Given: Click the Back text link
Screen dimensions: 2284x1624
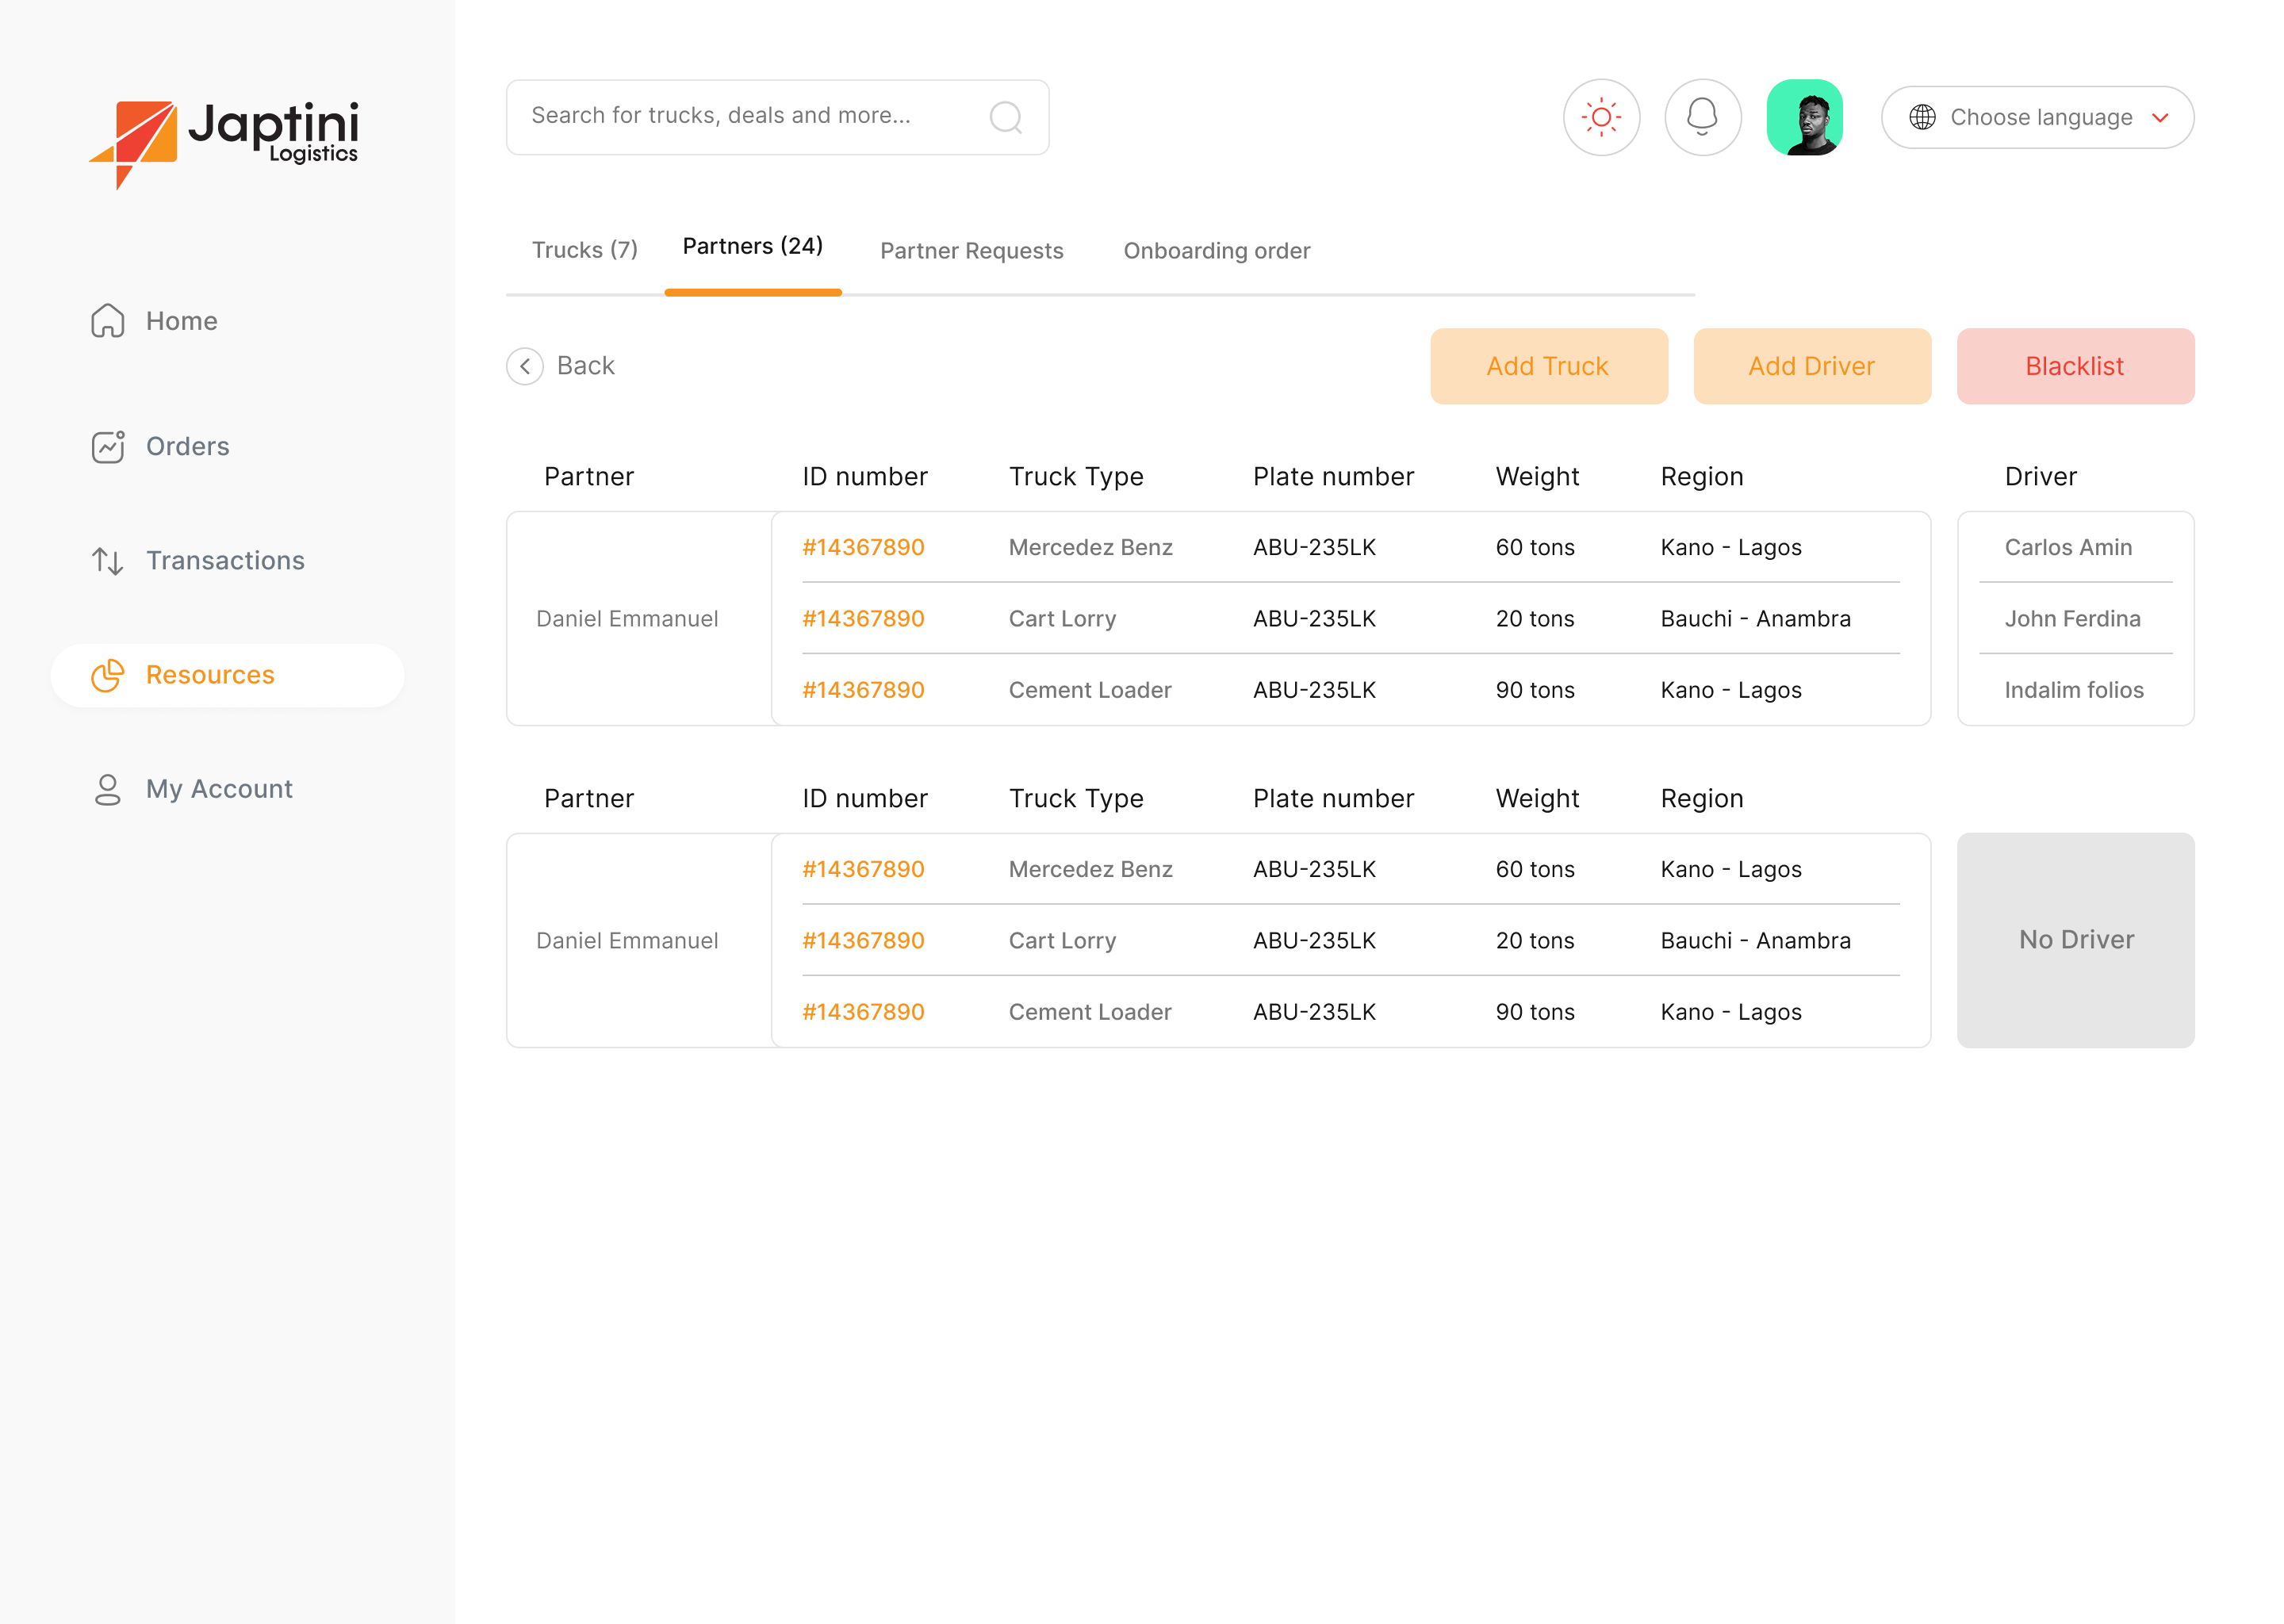Looking at the screenshot, I should (x=586, y=366).
